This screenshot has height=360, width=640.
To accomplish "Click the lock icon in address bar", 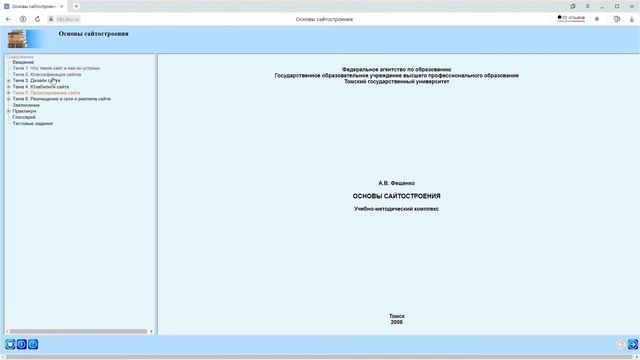I will coord(51,19).
